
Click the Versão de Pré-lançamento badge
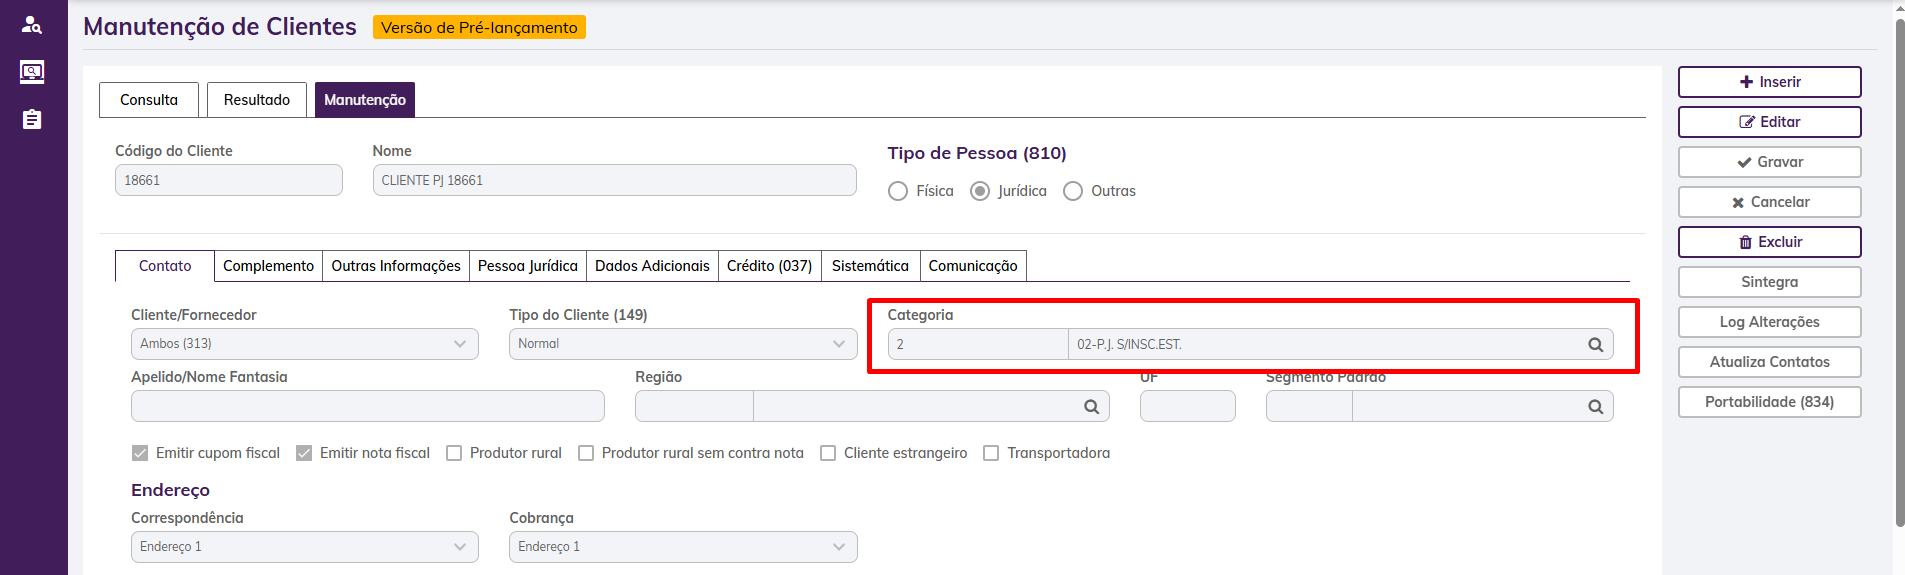tap(479, 27)
